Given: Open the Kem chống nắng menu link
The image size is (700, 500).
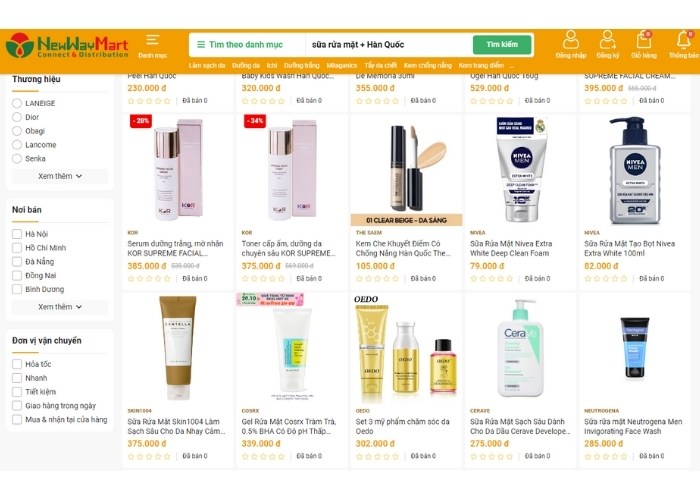Looking at the screenshot, I should pos(428,66).
